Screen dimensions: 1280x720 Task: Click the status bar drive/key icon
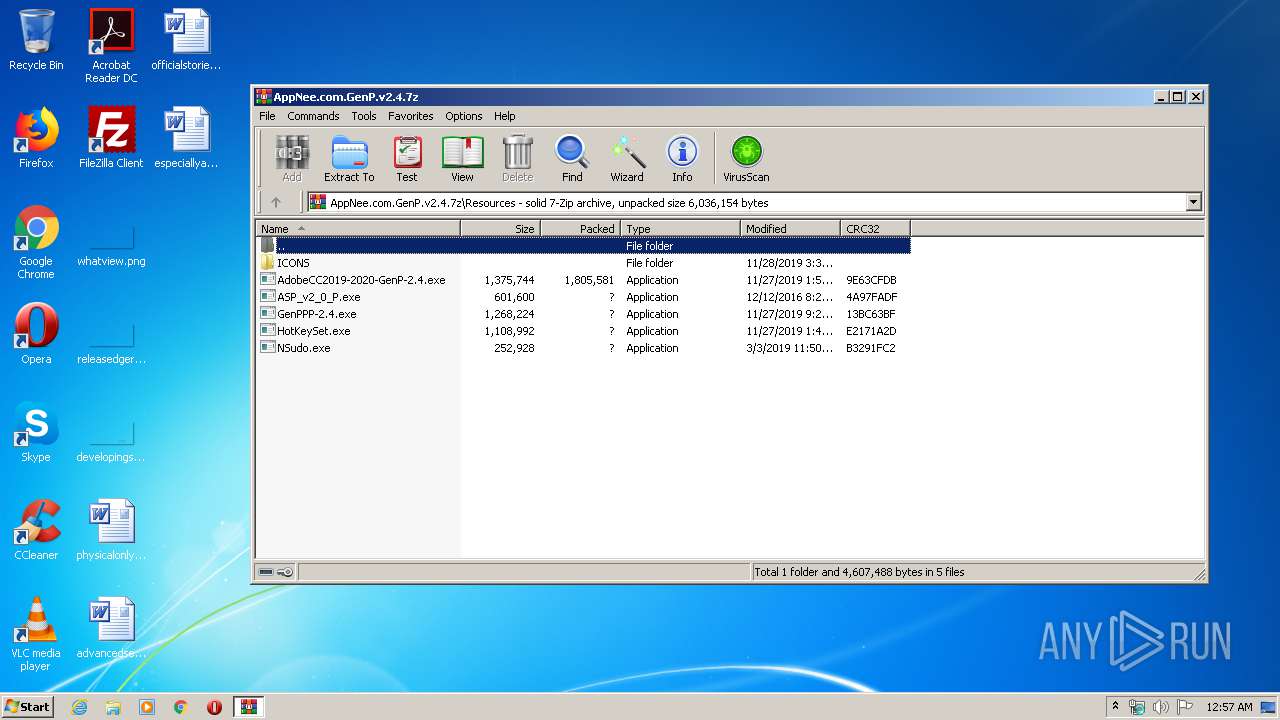(275, 572)
